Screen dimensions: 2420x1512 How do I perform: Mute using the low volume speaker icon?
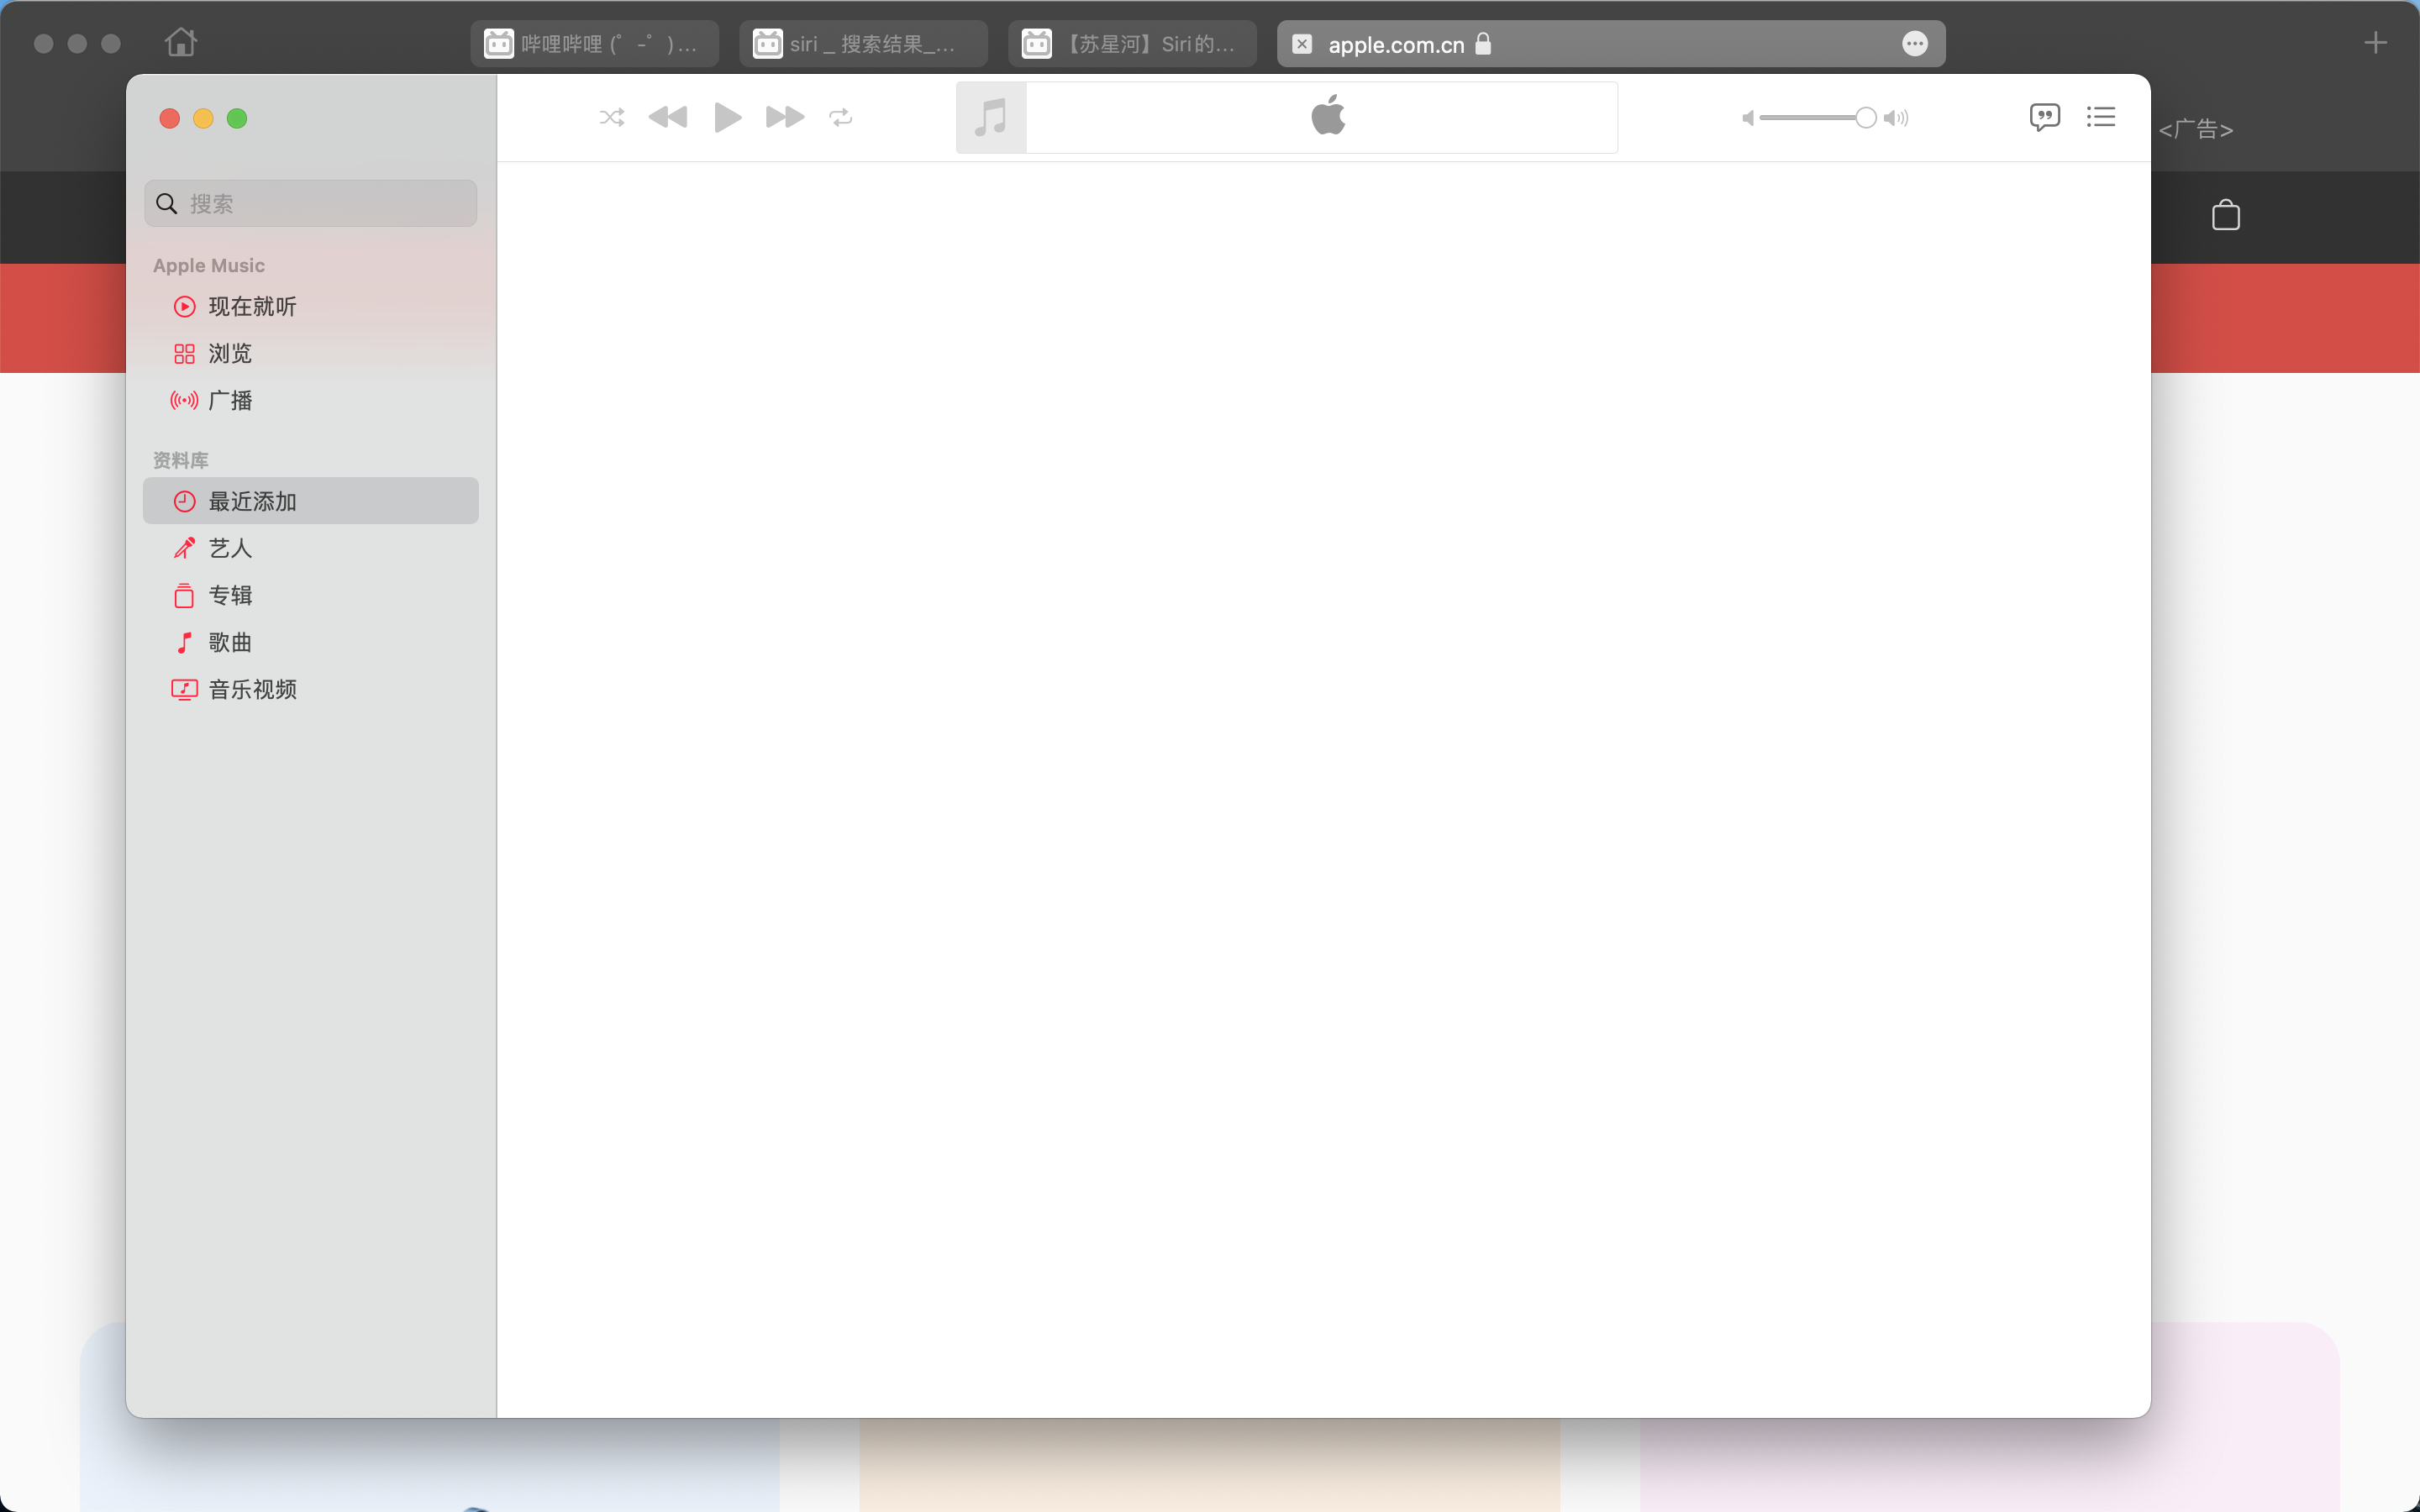point(1748,118)
